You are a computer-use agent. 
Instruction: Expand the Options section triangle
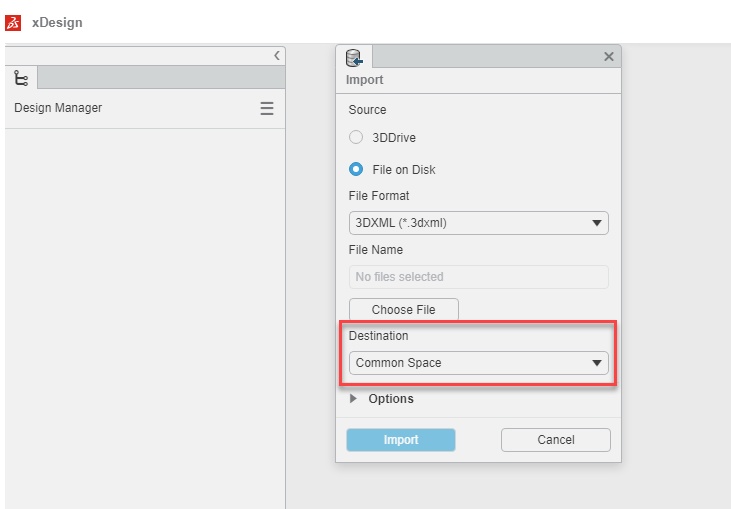tap(354, 399)
